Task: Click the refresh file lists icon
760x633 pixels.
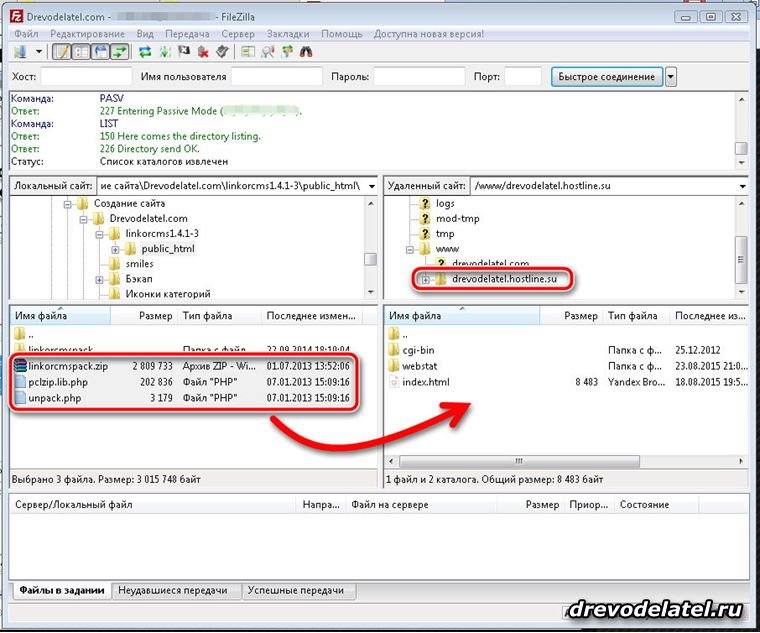Action: pyautogui.click(x=144, y=51)
